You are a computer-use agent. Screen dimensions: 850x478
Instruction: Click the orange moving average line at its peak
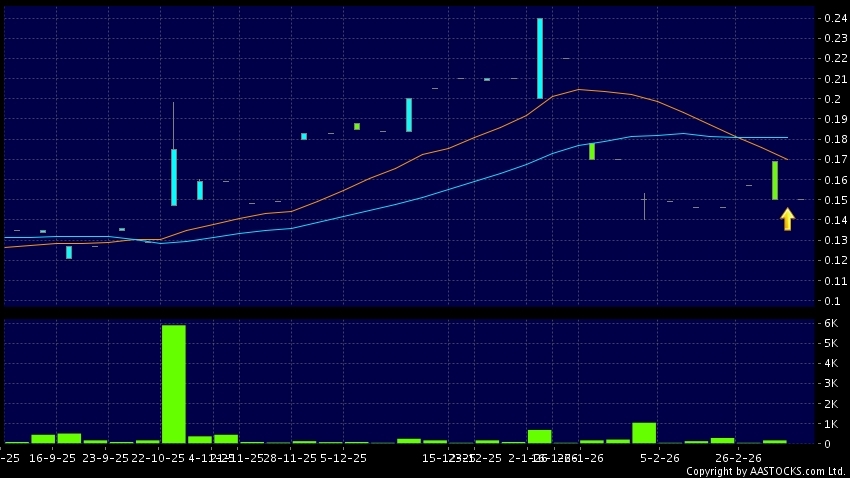[x=579, y=90]
